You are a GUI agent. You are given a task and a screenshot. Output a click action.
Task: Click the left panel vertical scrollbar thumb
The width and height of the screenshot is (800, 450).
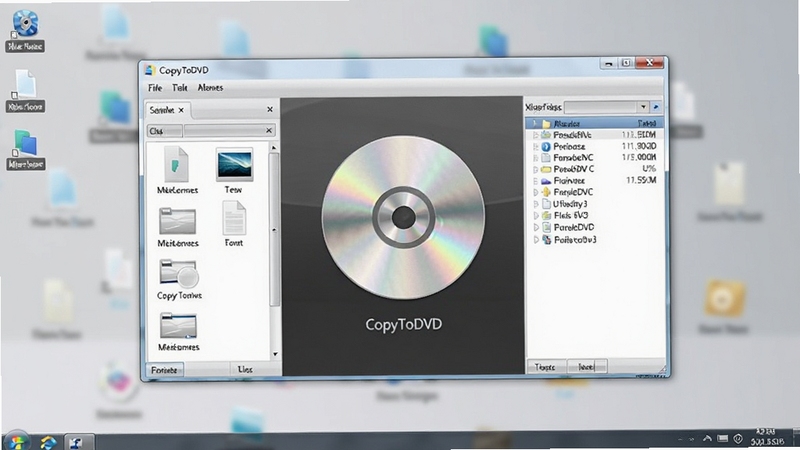tap(274, 230)
